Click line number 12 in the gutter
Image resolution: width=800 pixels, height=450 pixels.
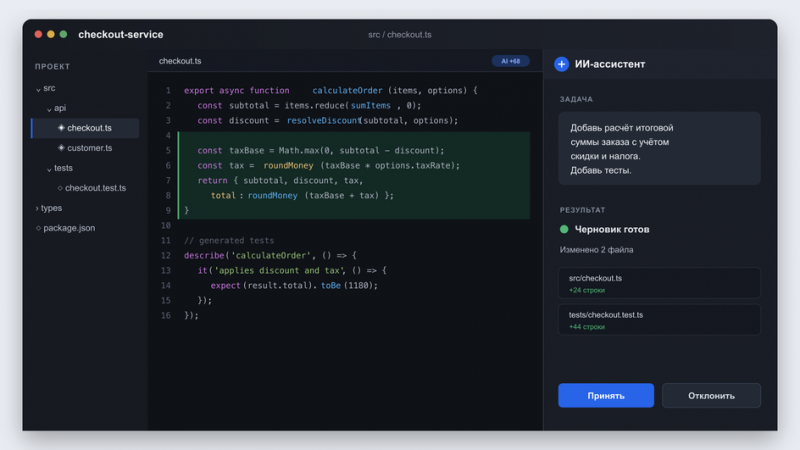click(166, 256)
